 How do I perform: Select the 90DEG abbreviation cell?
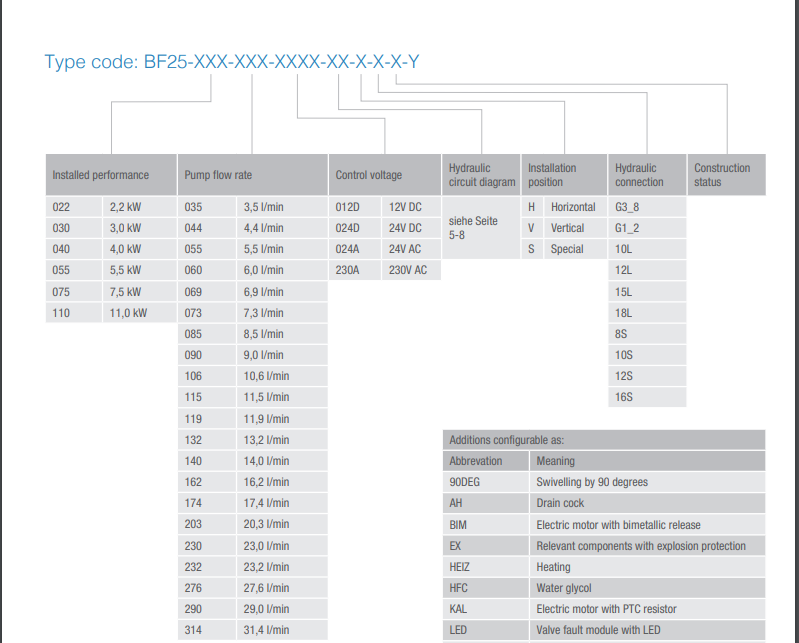click(465, 482)
